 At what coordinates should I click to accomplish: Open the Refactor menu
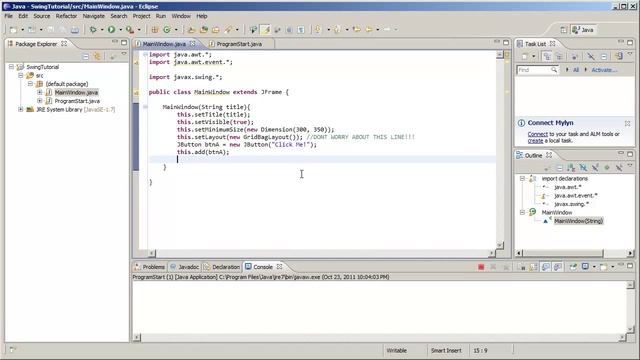pos(66,16)
